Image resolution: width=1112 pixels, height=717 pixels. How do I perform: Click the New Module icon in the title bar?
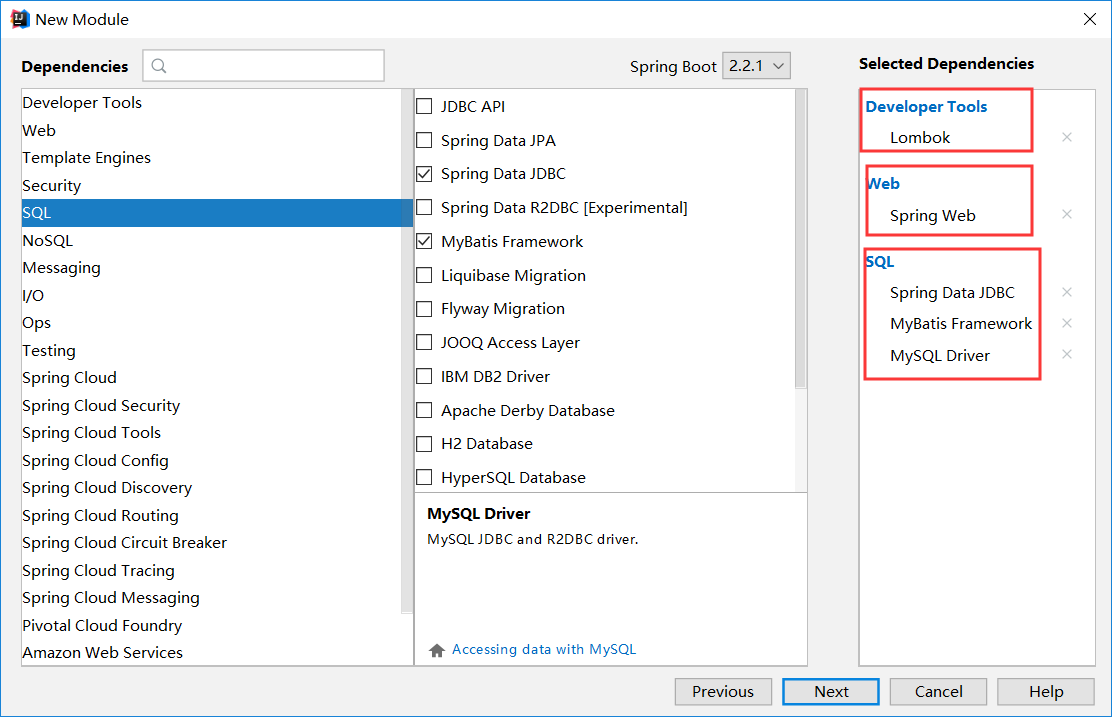pos(18,18)
